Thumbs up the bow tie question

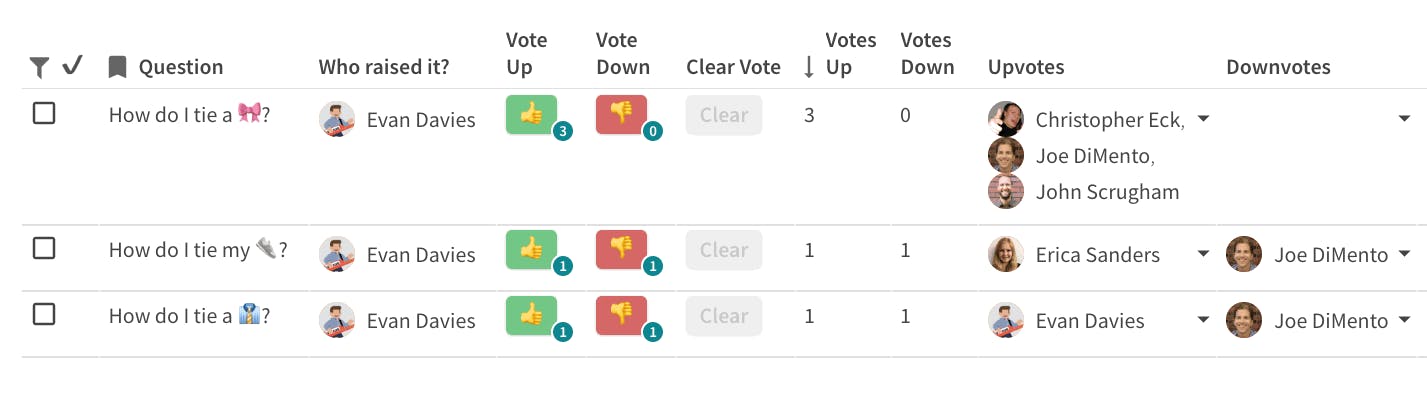pyautogui.click(x=531, y=114)
